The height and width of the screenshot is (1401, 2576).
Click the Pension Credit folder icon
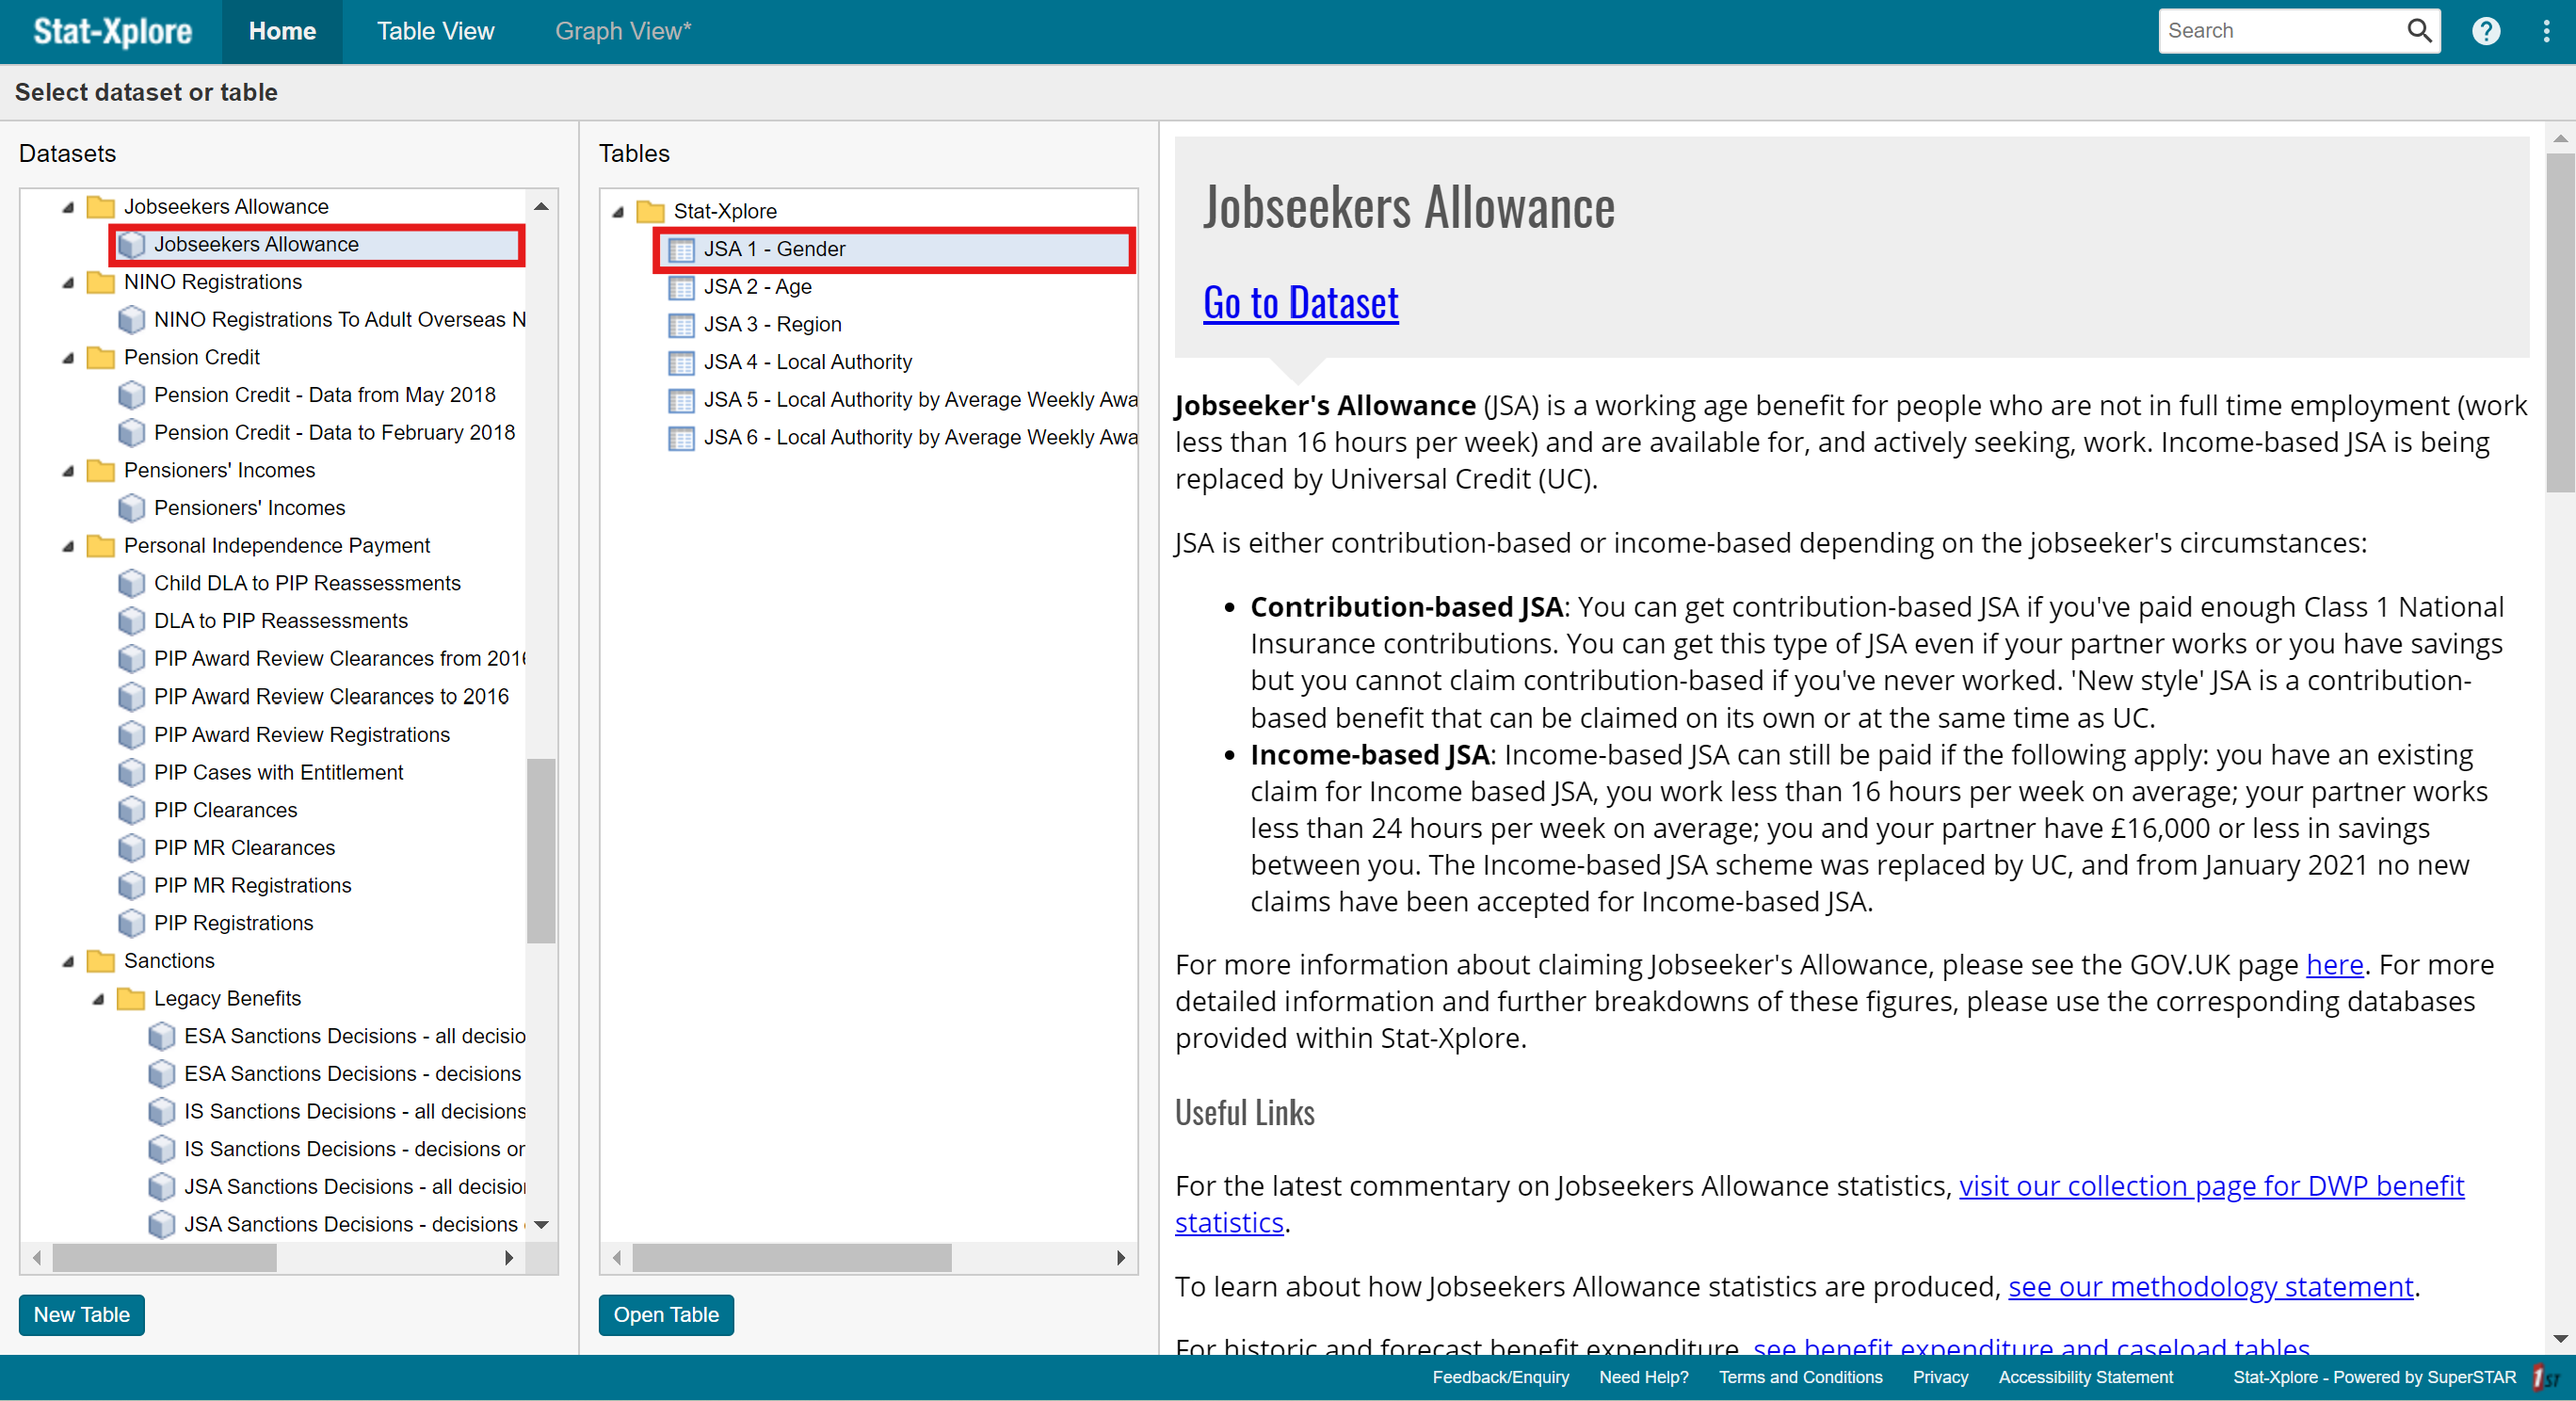click(101, 358)
